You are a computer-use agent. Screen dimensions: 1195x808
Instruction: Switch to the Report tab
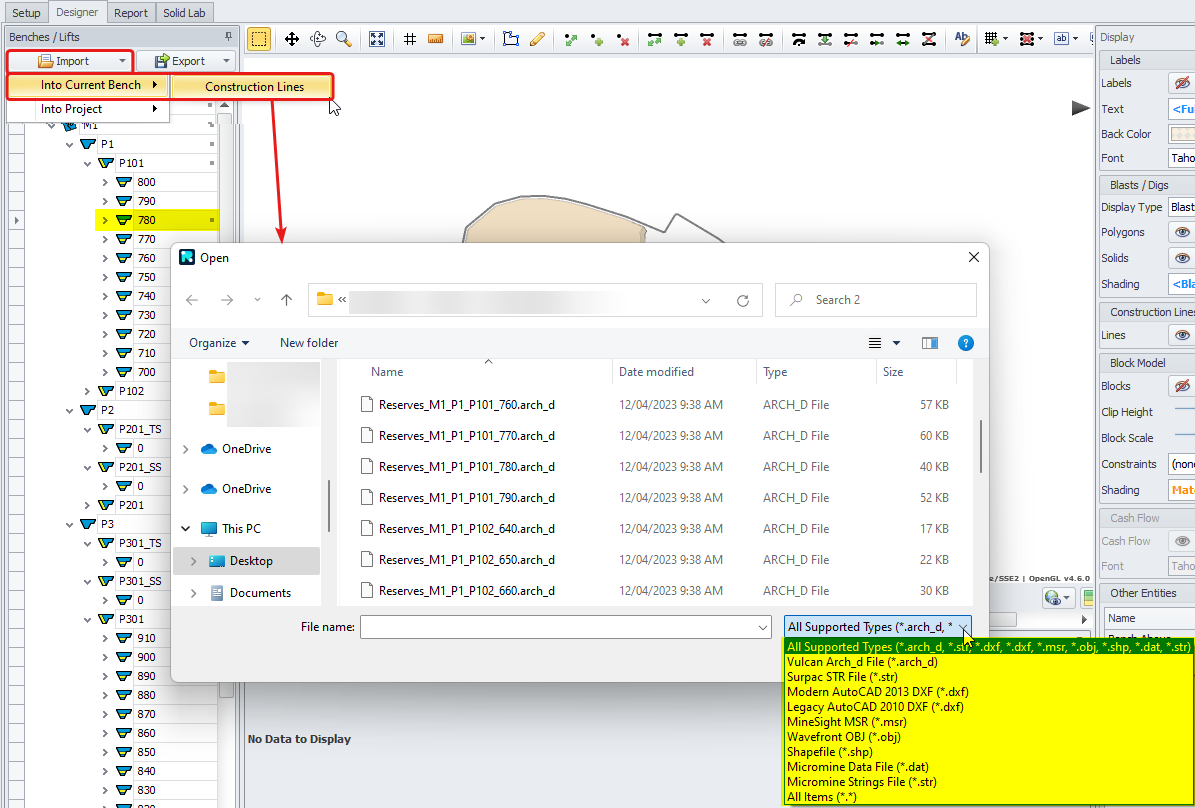click(x=130, y=13)
